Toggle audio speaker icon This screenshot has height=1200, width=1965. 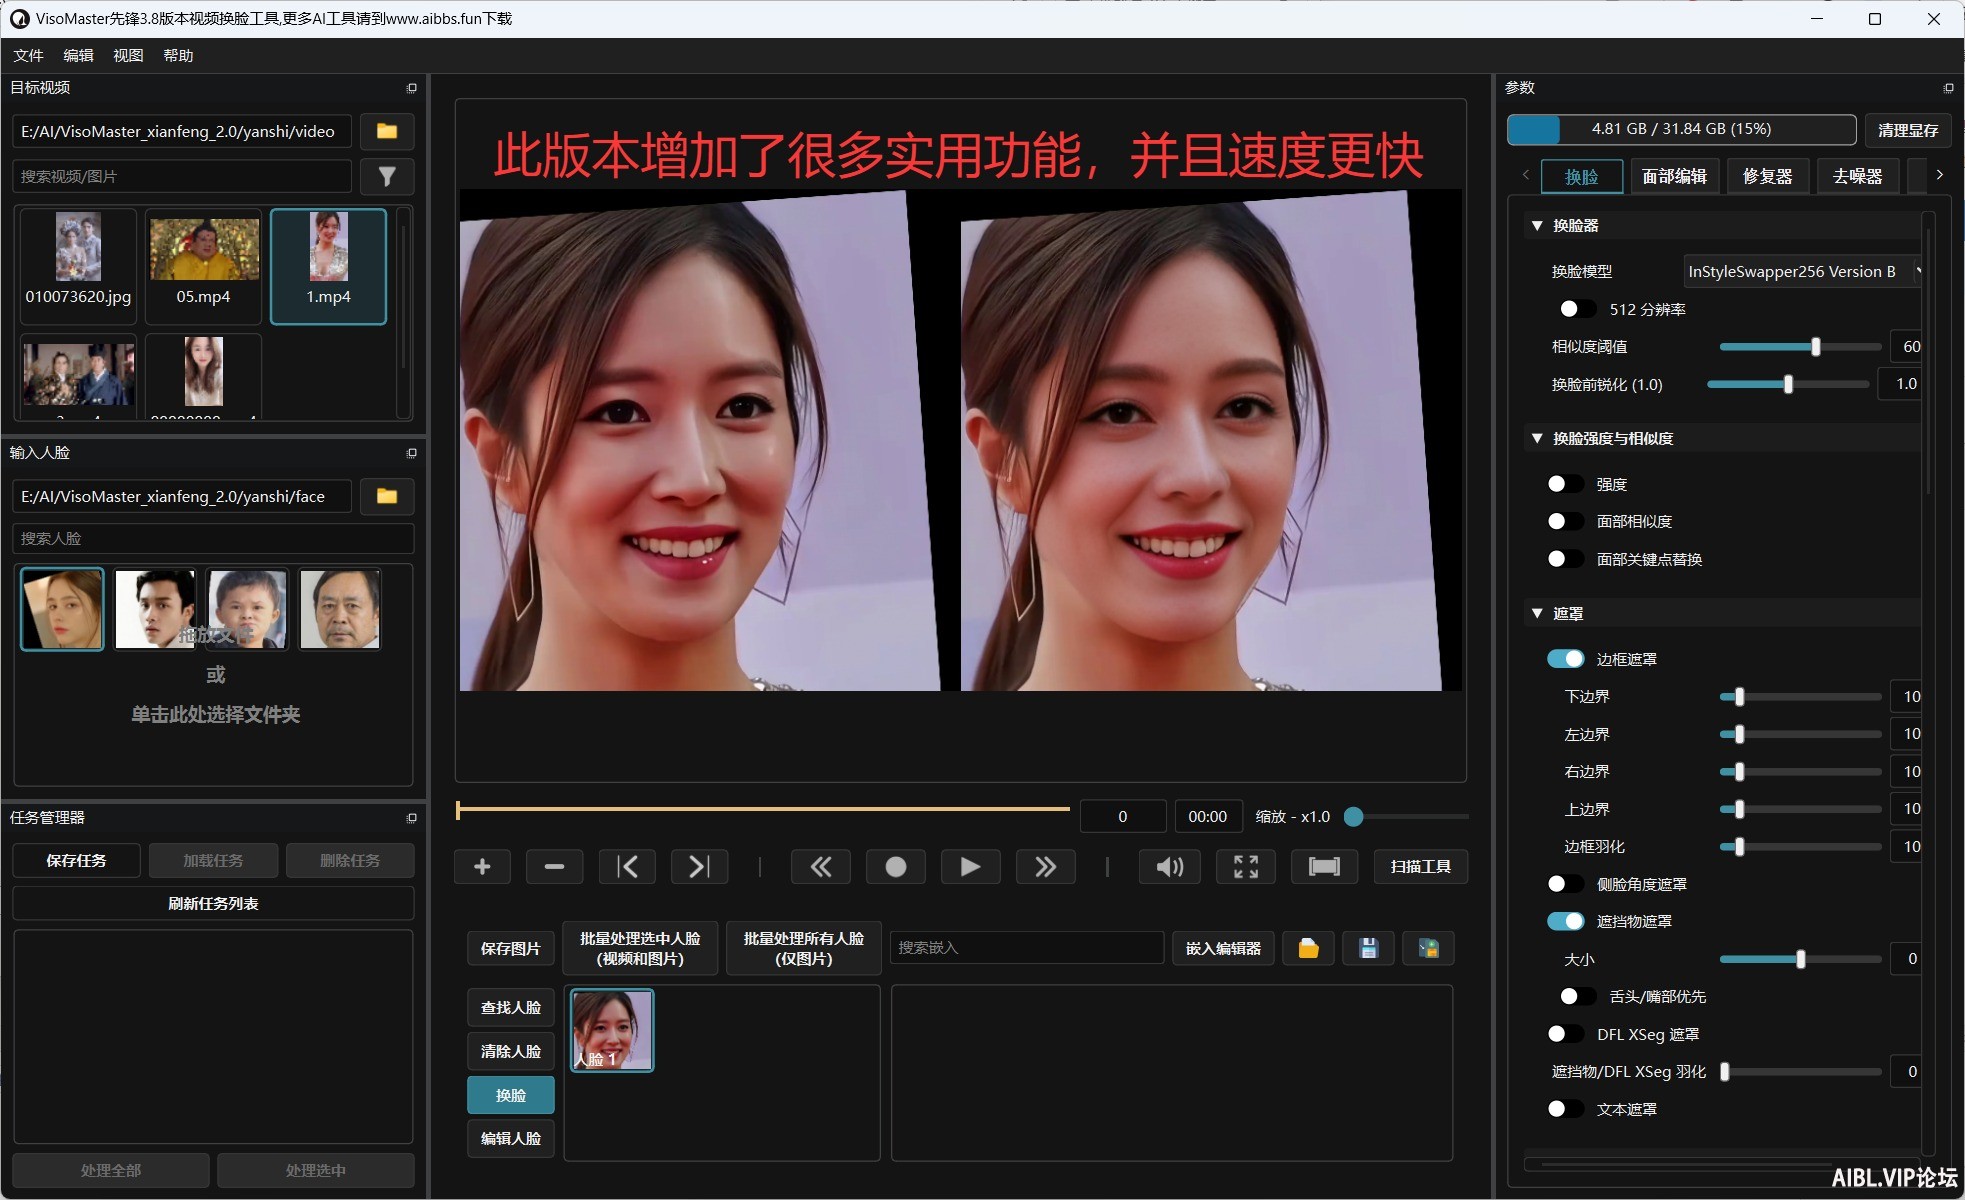click(x=1170, y=866)
